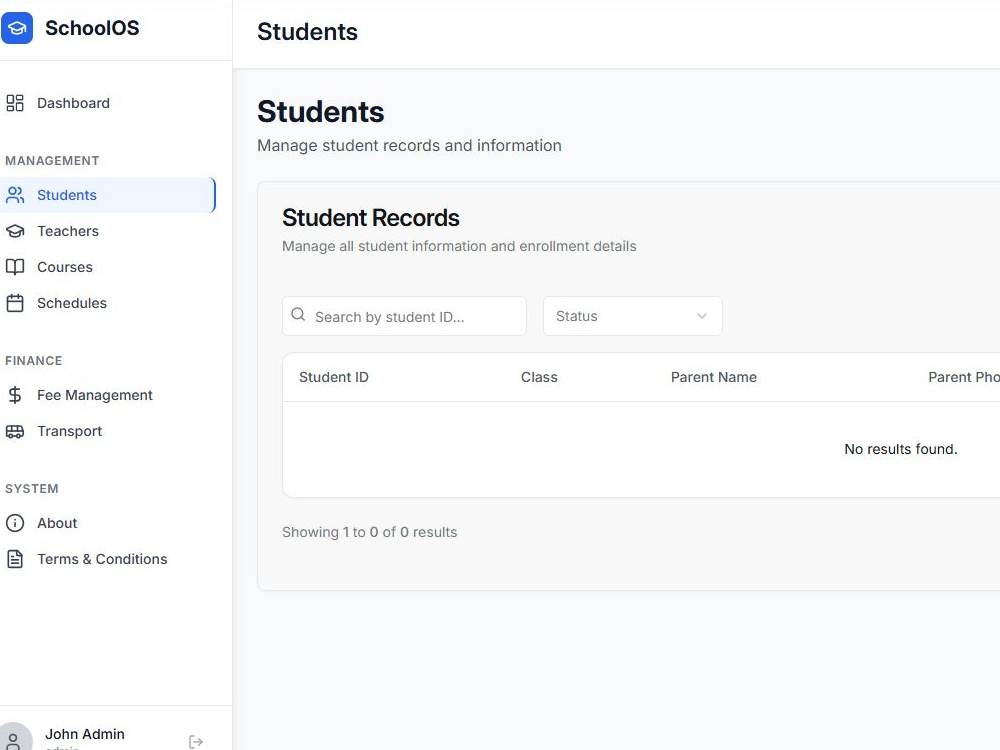
Task: Click the 'No results found.' message
Action: point(901,449)
